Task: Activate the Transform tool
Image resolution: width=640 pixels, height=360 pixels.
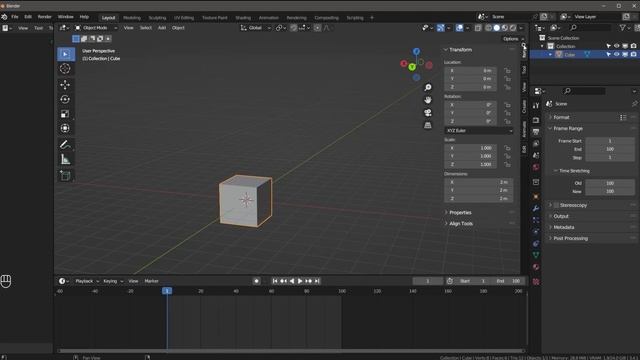Action: point(65,128)
